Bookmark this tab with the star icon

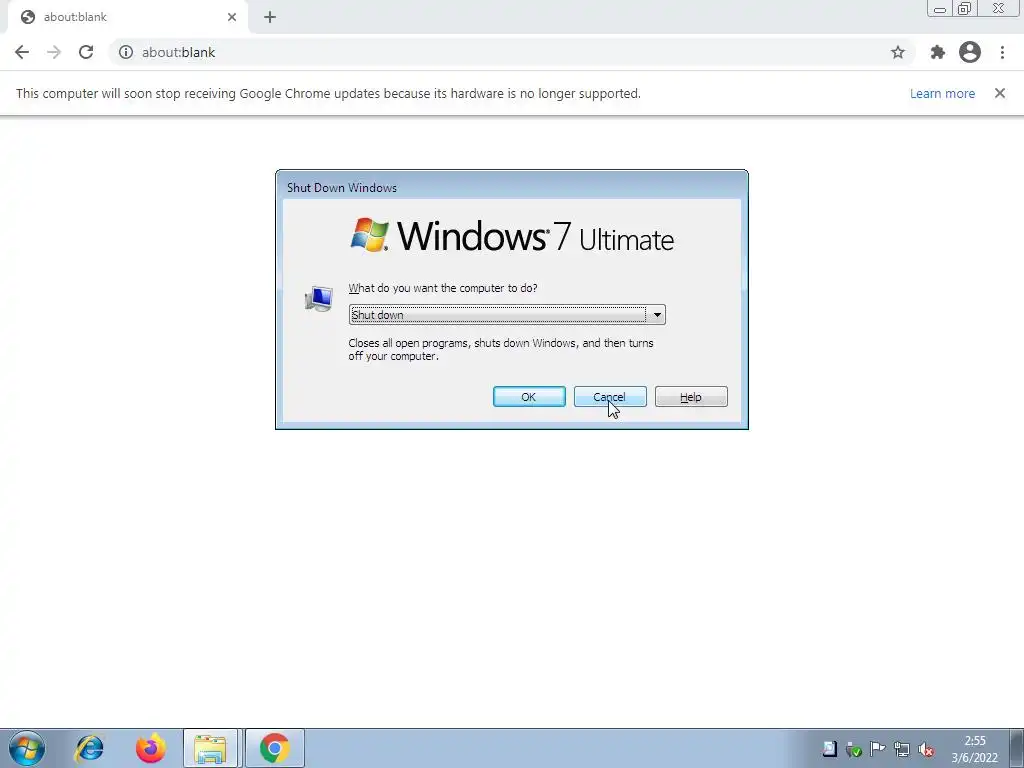point(898,52)
